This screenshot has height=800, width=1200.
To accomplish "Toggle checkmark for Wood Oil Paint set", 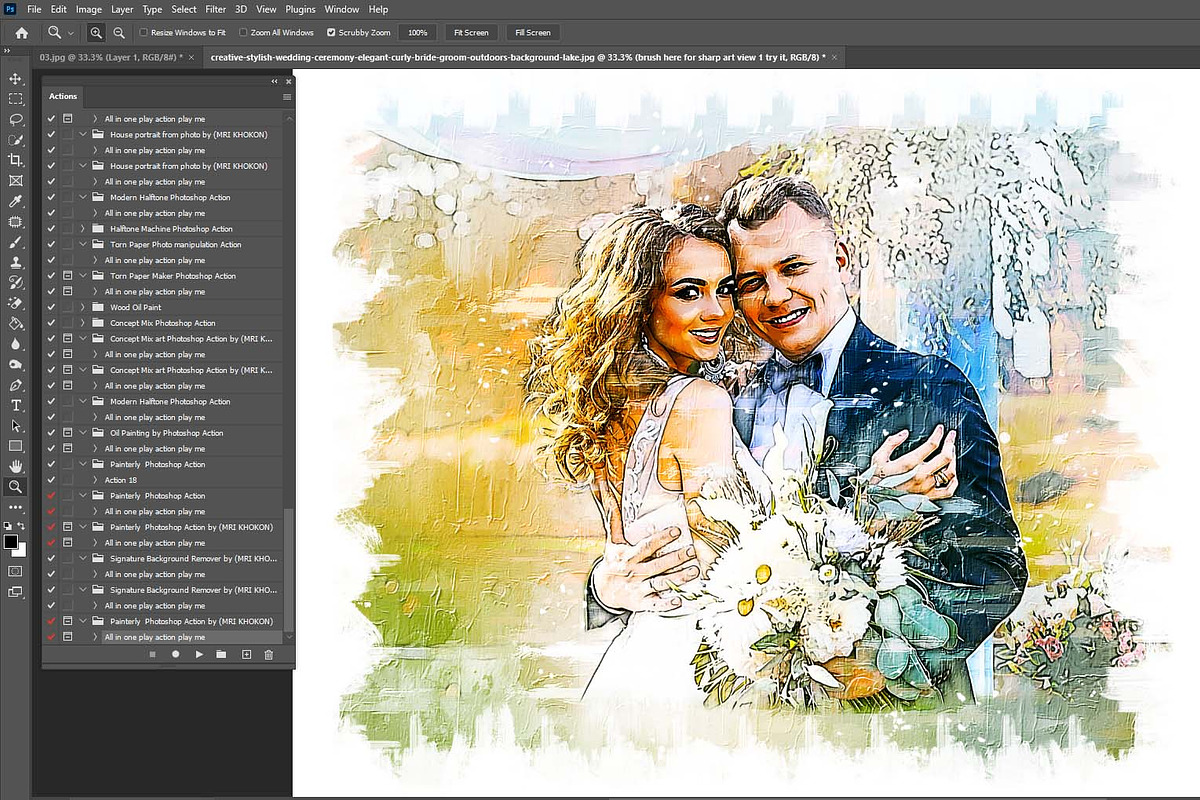I will tap(51, 307).
